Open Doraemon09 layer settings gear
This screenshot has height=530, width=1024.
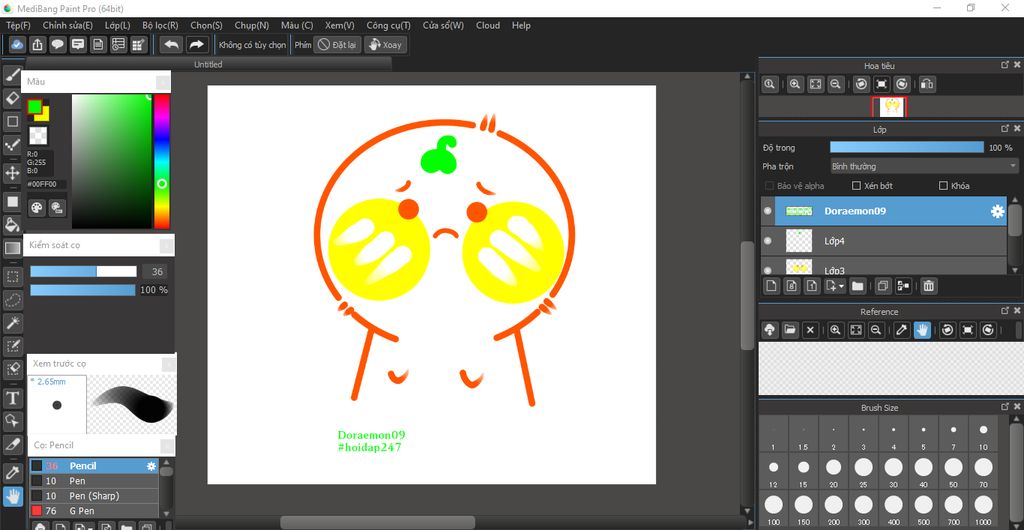[997, 211]
